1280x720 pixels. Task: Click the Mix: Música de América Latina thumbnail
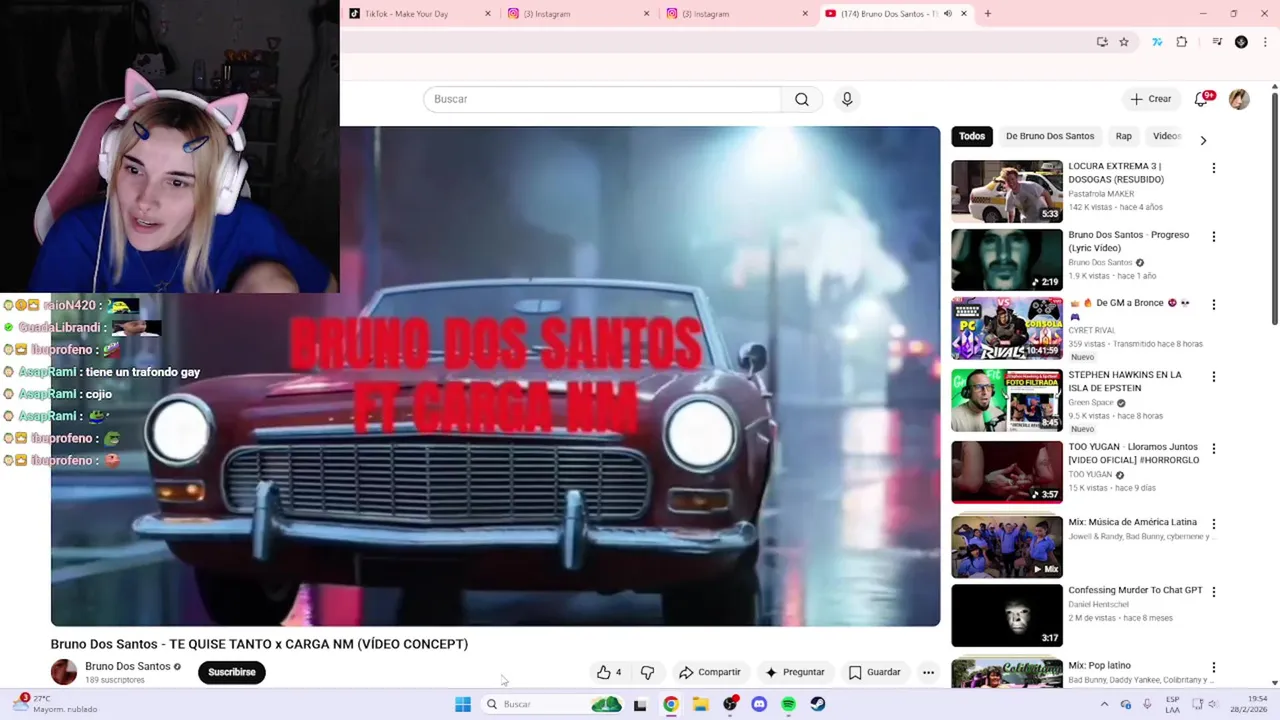1007,547
